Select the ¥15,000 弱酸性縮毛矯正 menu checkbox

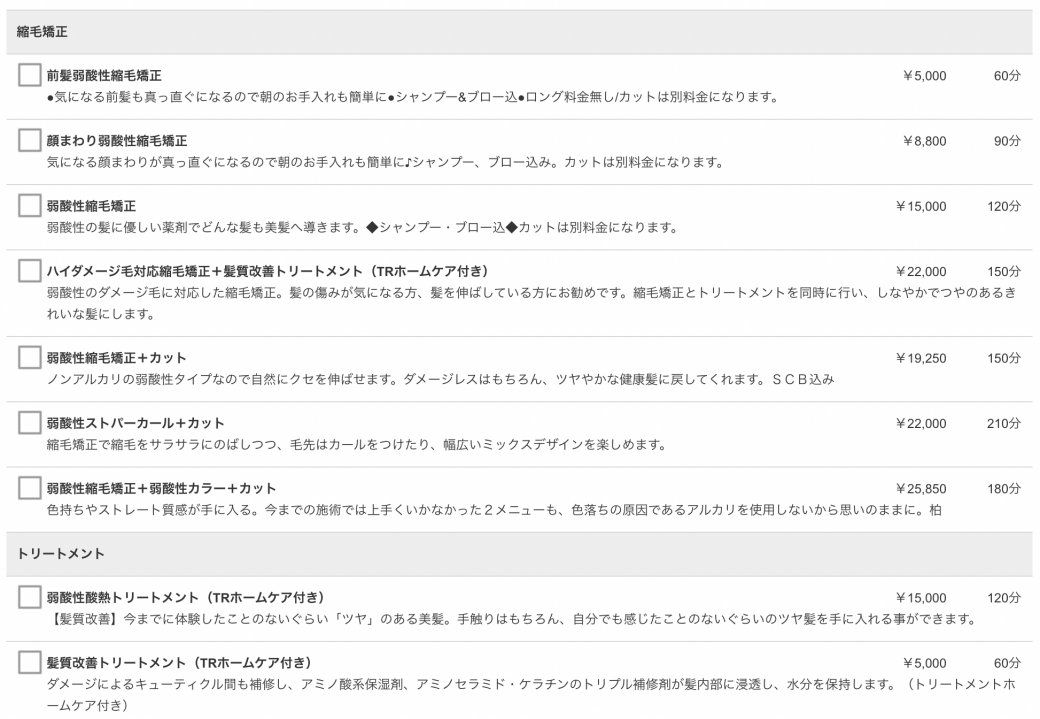(x=30, y=206)
